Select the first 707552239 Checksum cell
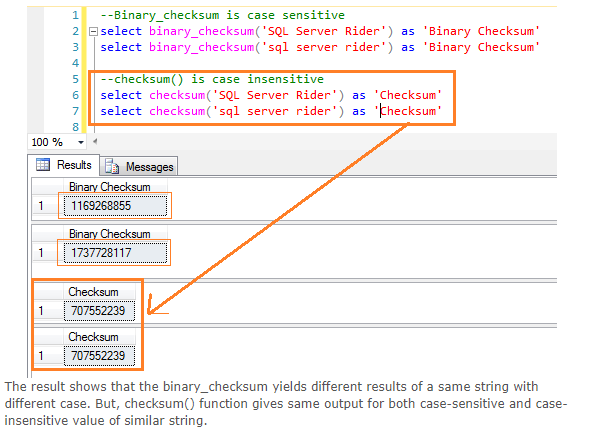The image size is (589, 431). (x=99, y=311)
